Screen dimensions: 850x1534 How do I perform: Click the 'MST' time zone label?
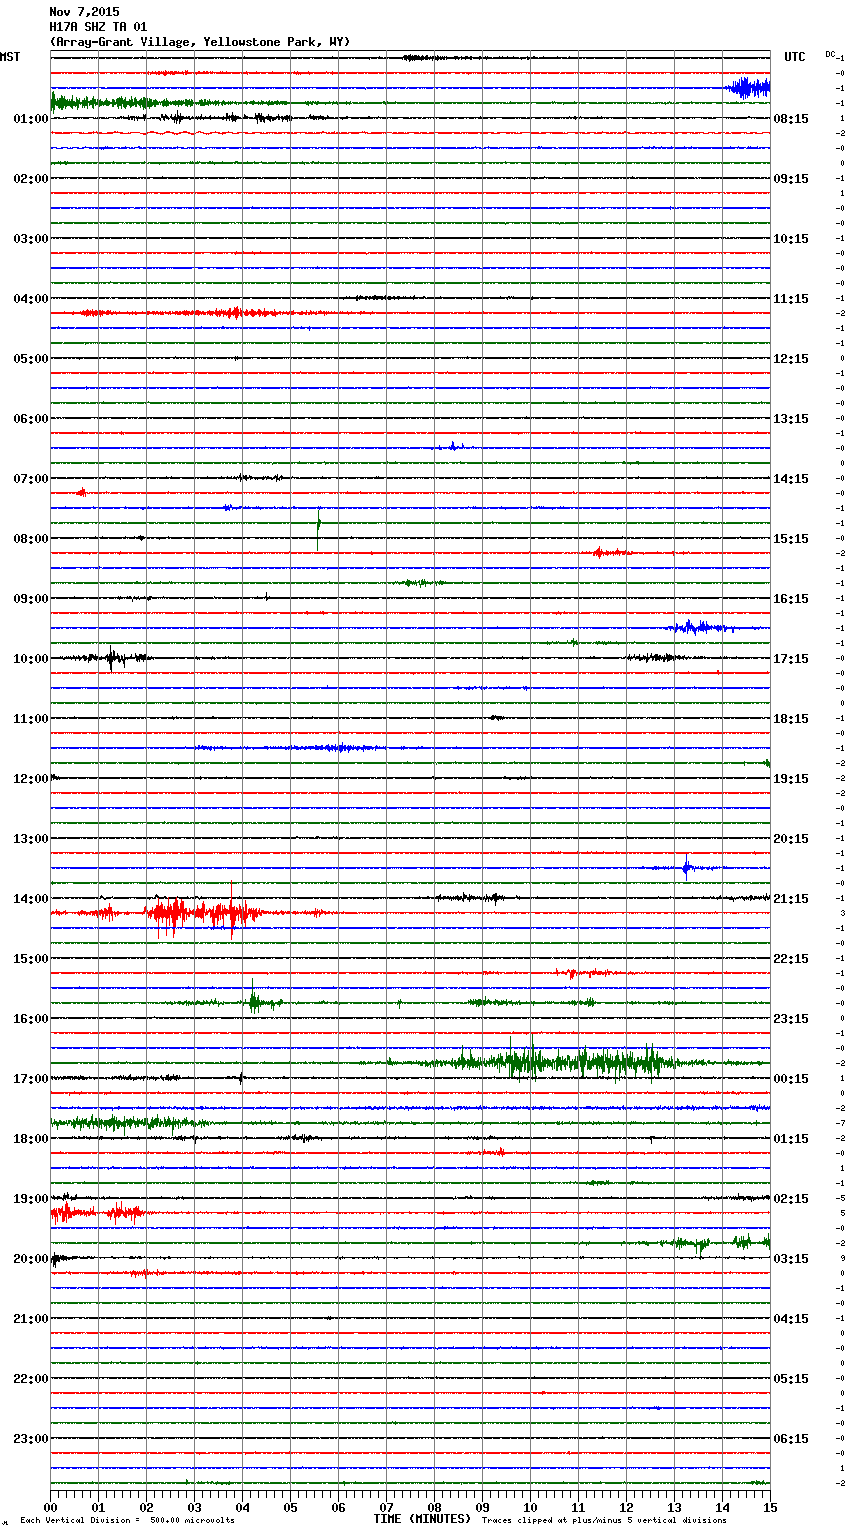[10, 57]
